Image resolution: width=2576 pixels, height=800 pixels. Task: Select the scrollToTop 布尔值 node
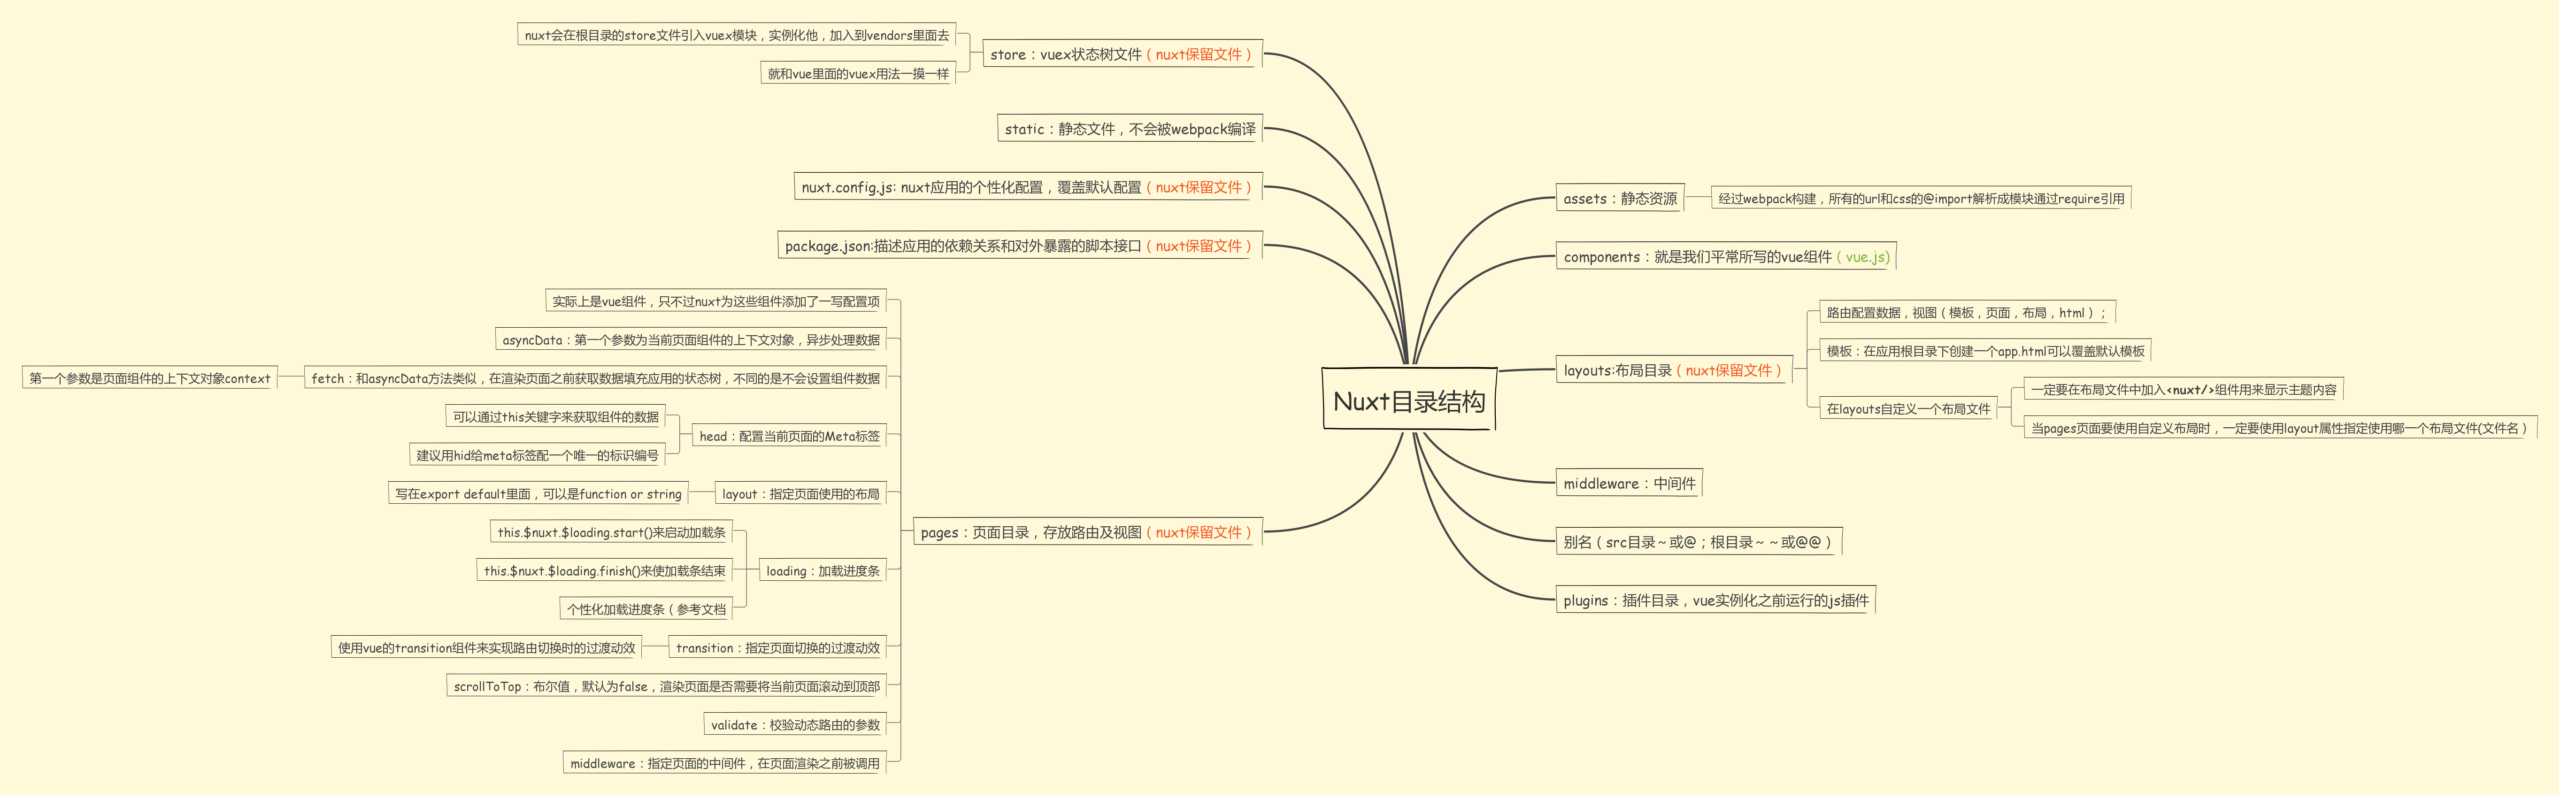pos(666,686)
